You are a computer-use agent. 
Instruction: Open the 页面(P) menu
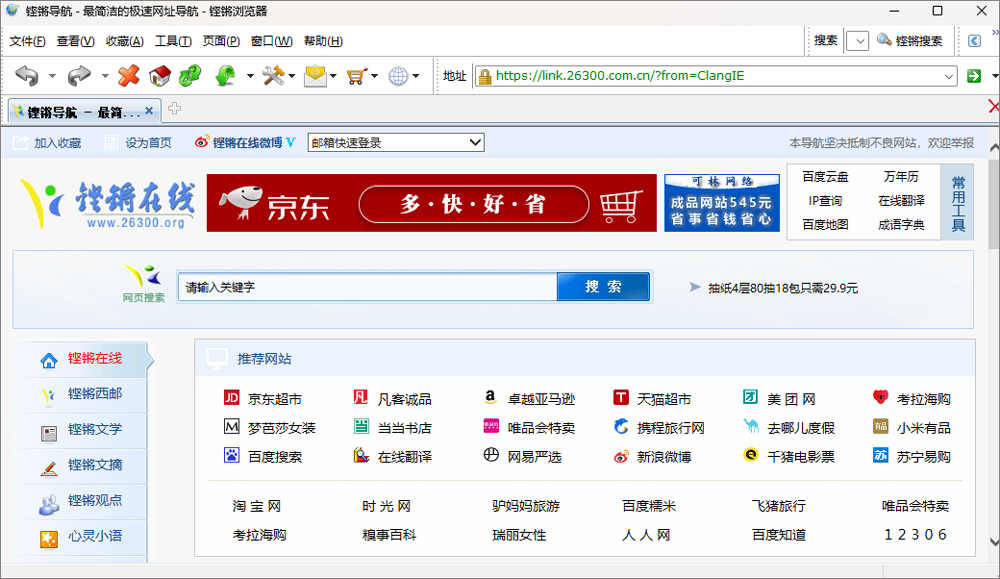click(x=221, y=41)
